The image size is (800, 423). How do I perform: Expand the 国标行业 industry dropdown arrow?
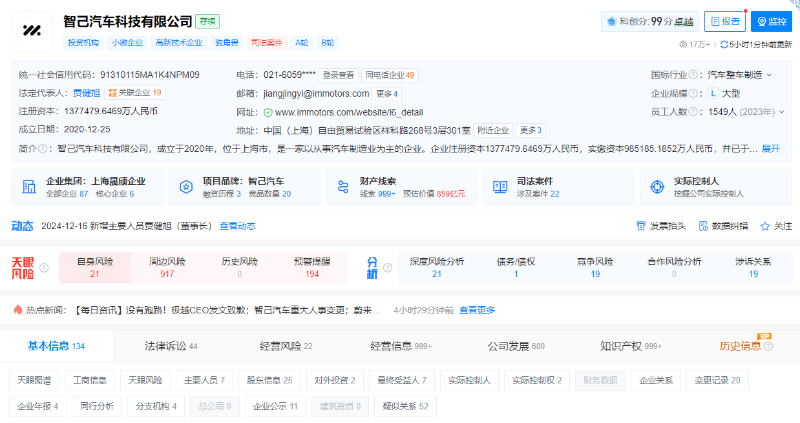click(x=769, y=75)
